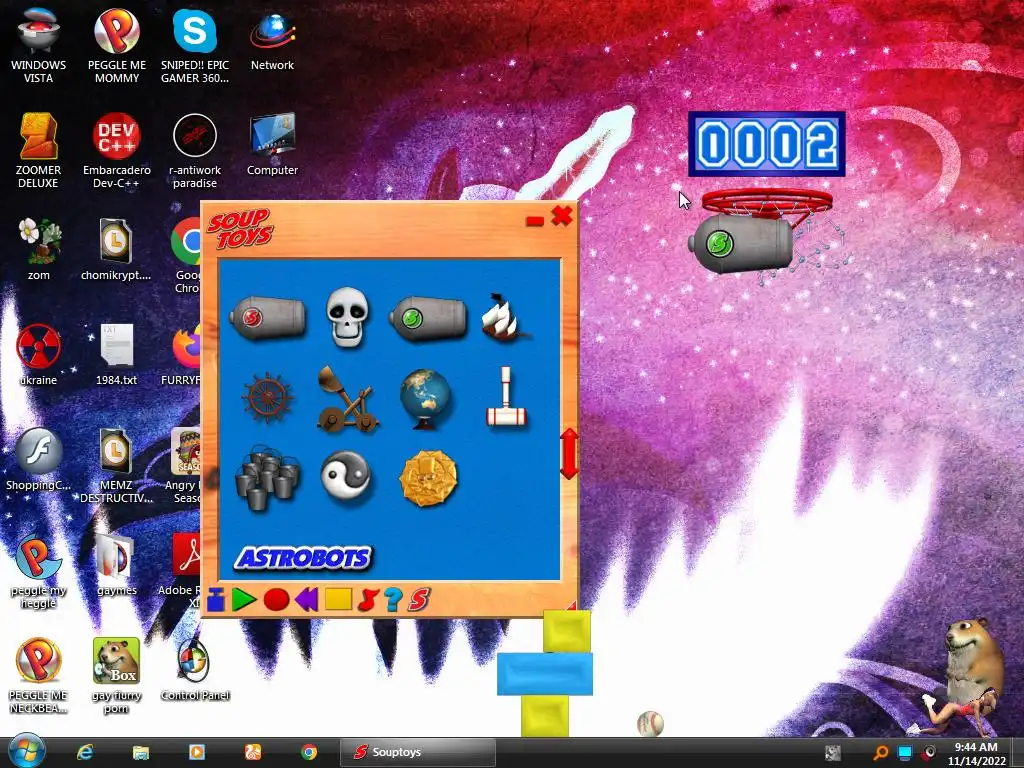
Task: Open the ZOOMER DELUXE shortcut
Action: click(39, 151)
